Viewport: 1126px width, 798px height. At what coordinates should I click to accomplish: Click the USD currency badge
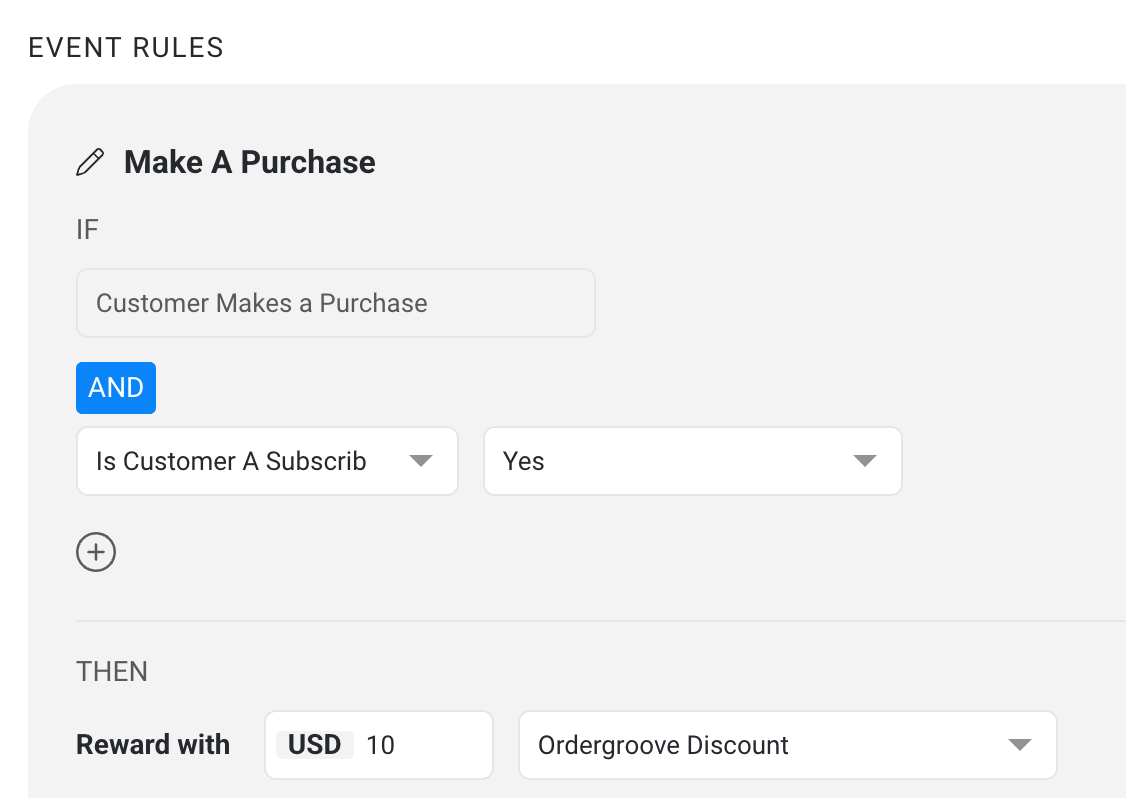(315, 745)
